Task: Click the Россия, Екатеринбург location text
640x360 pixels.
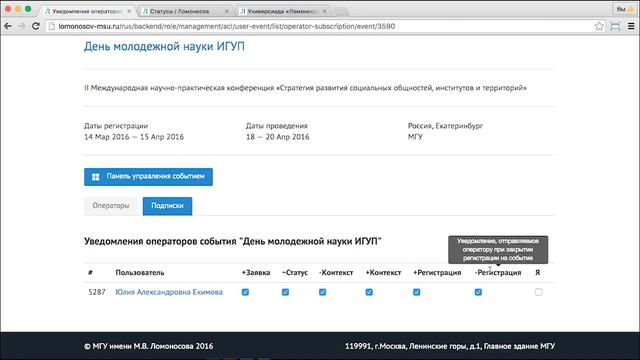Action: click(445, 126)
